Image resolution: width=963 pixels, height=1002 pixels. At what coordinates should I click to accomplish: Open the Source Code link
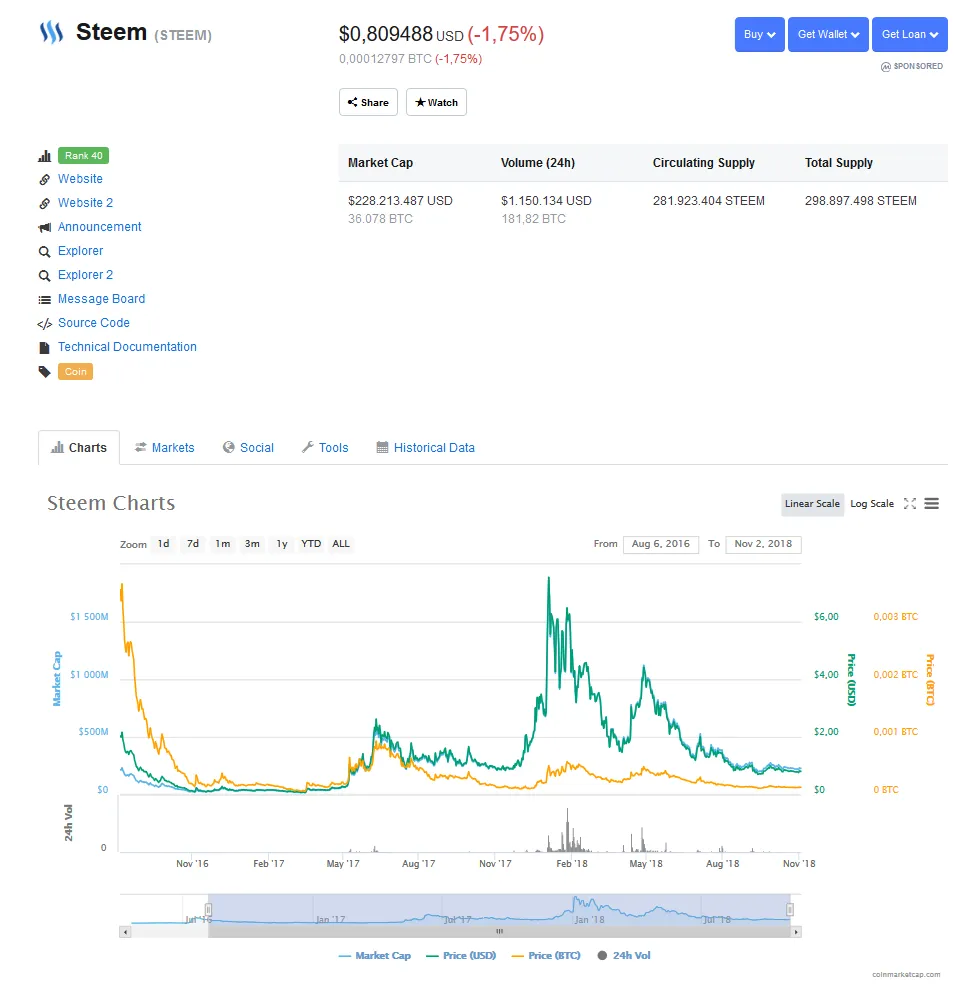94,323
